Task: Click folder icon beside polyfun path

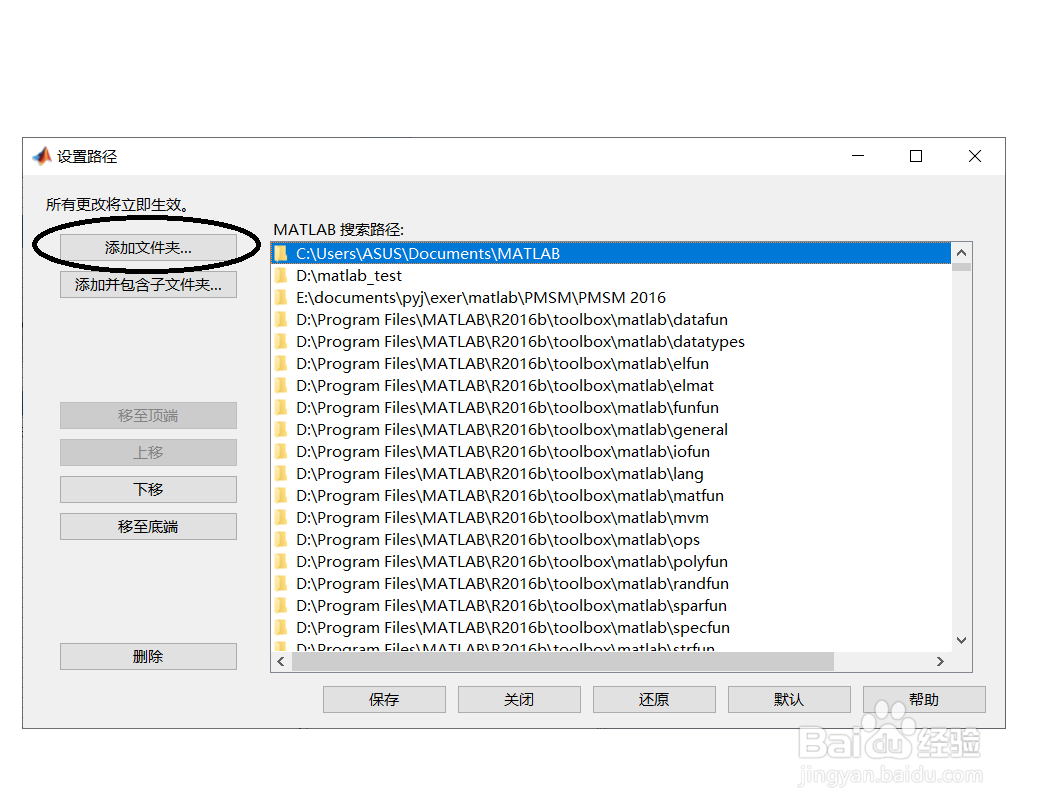Action: pyautogui.click(x=281, y=561)
